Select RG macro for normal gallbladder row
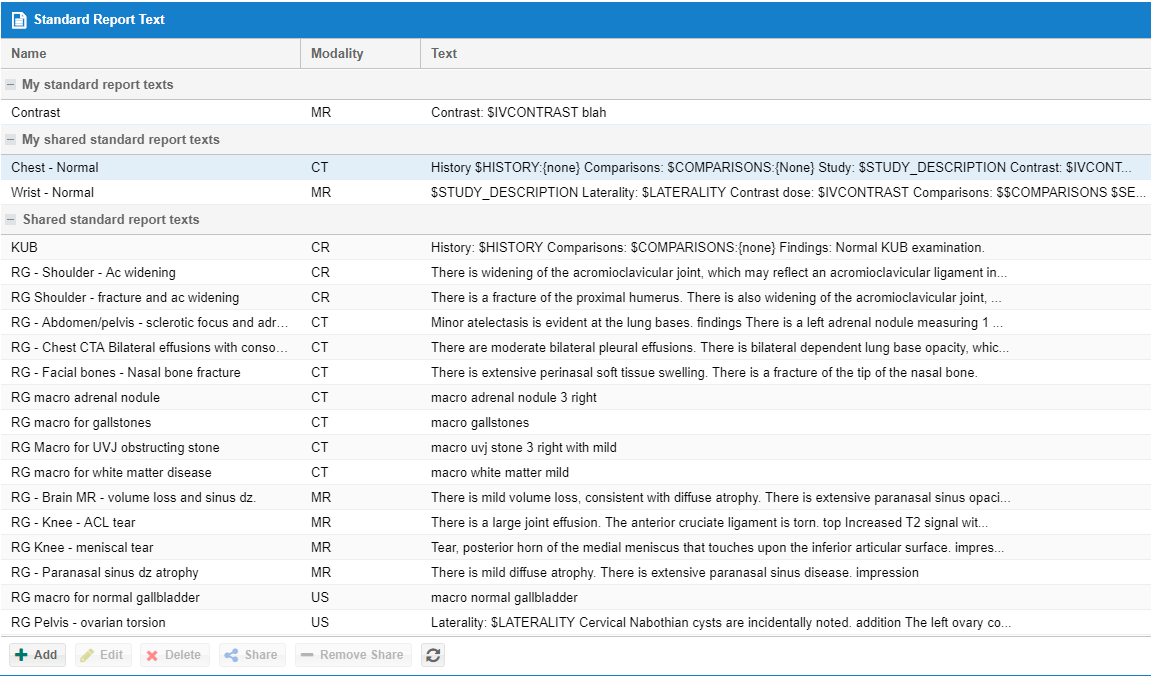Image resolution: width=1151 pixels, height=676 pixels. [x=576, y=597]
